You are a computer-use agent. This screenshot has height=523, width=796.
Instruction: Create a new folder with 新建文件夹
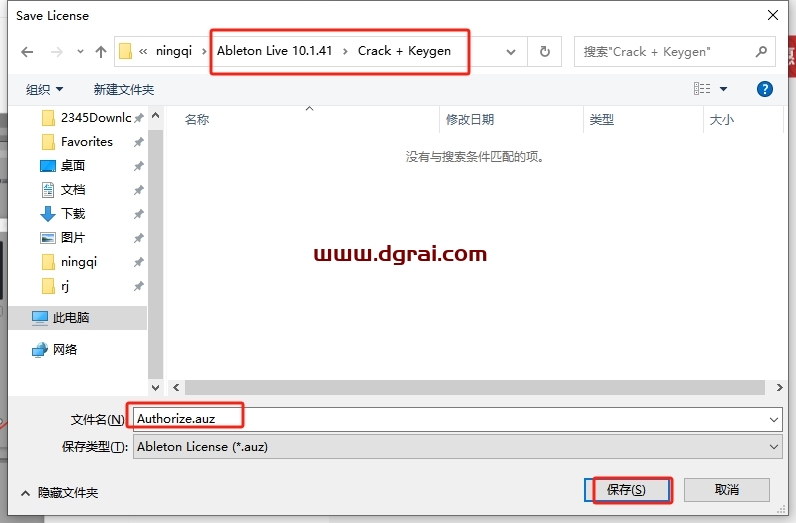pyautogui.click(x=124, y=90)
